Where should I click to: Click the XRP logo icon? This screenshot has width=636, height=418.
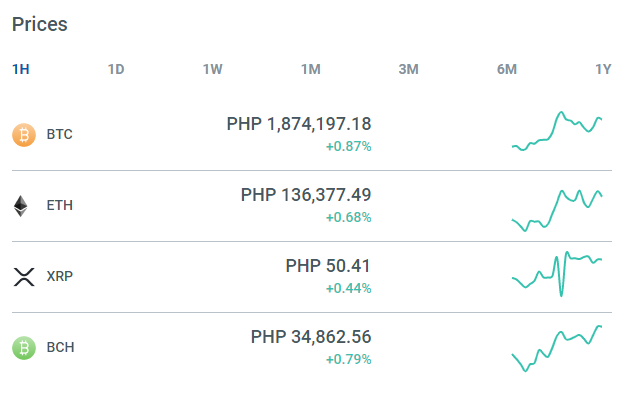point(24,277)
